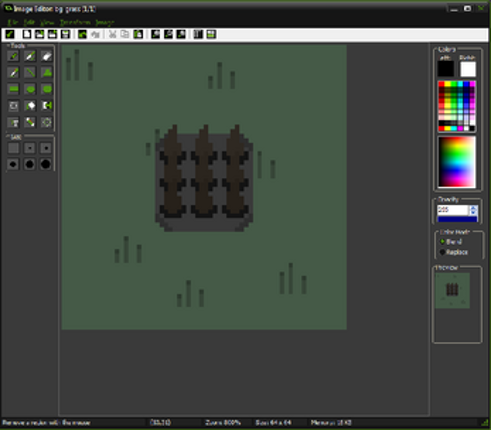Click the Cut scissors icon
The width and height of the screenshot is (491, 430).
(112, 34)
